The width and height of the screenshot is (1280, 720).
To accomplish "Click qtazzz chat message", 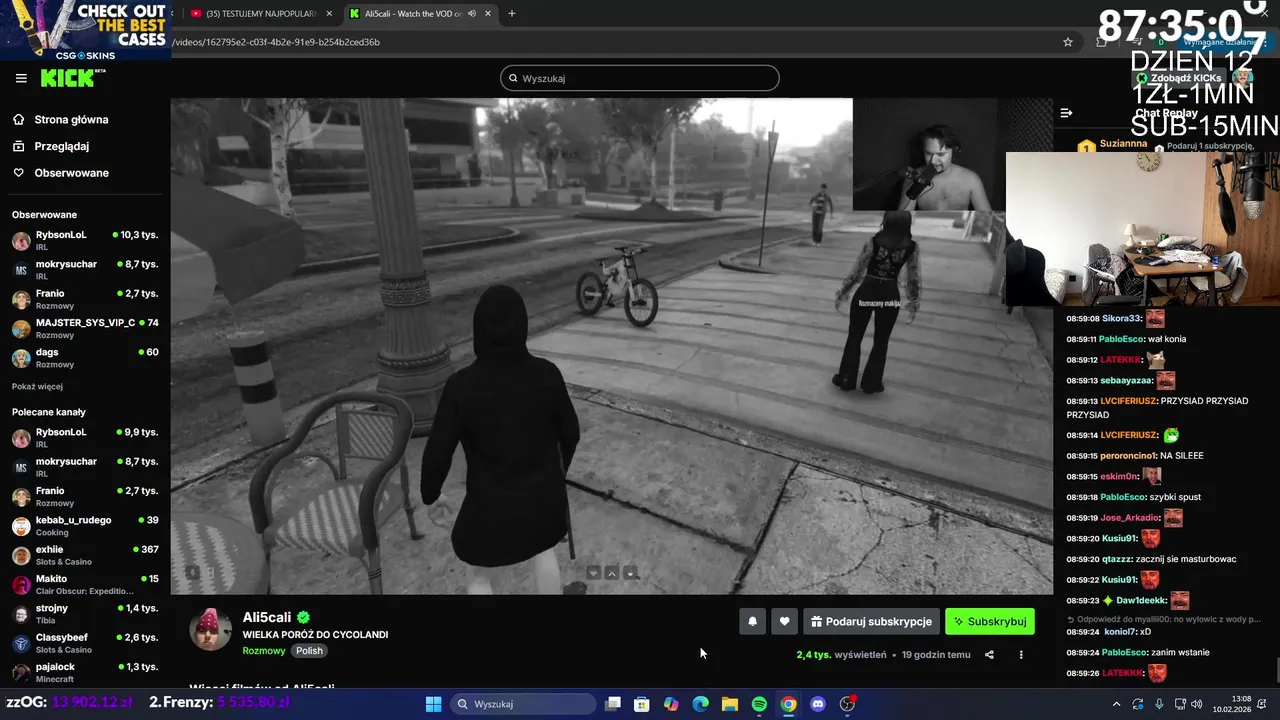I will point(1151,559).
